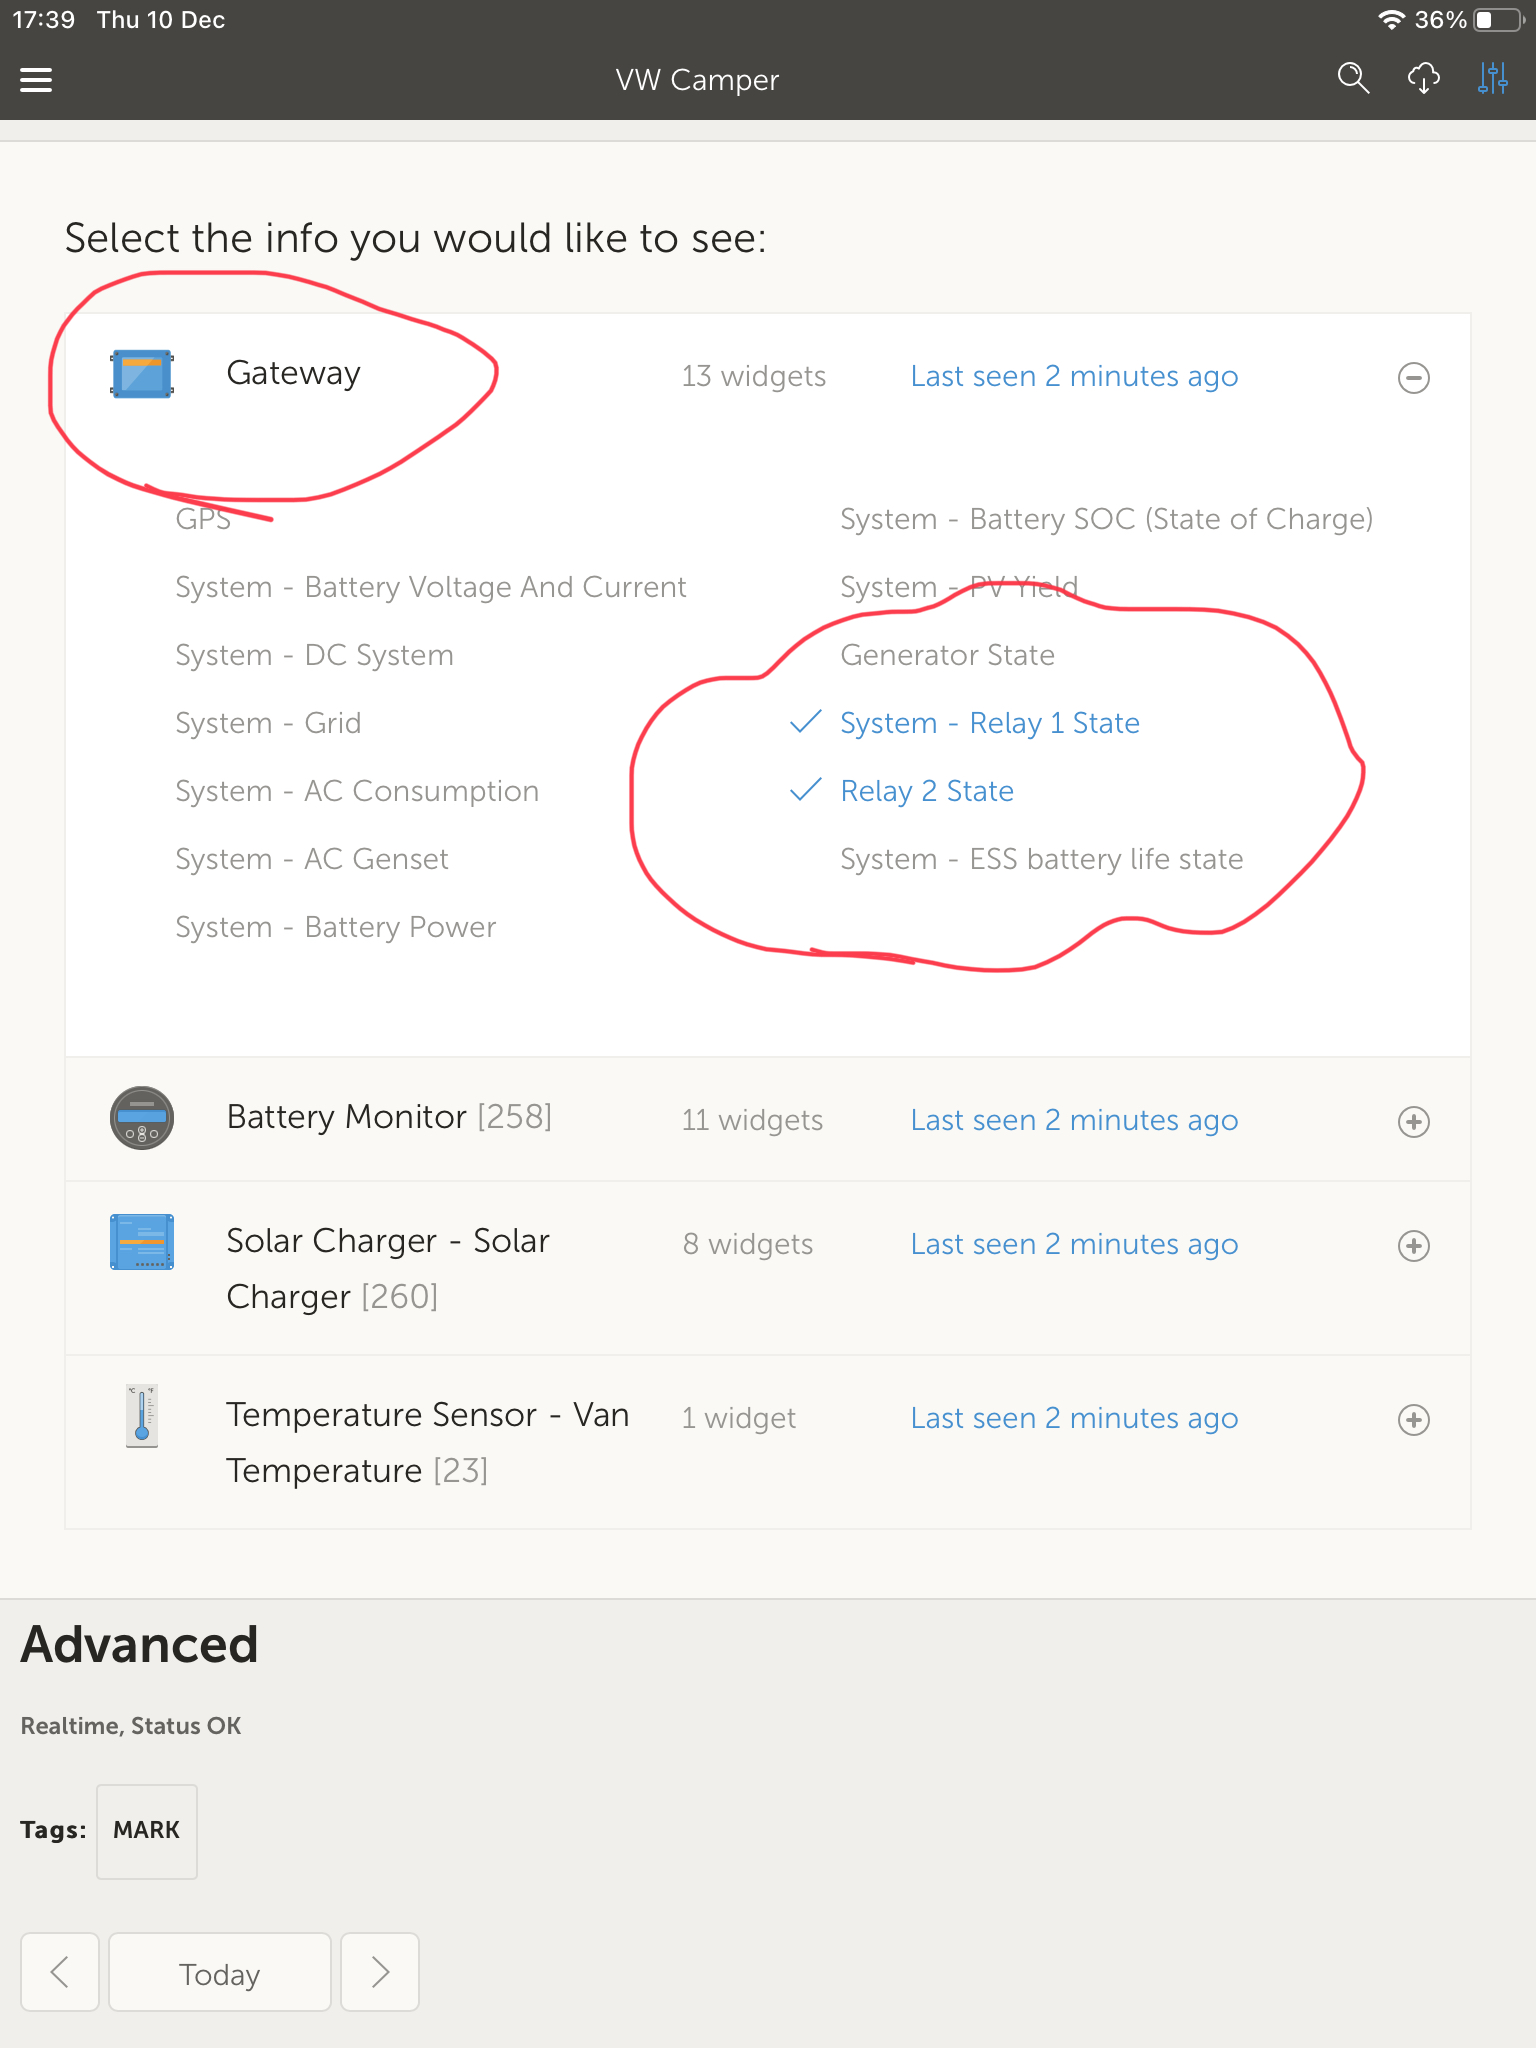Click 'Realtime, Status OK' text
This screenshot has width=1536, height=2048.
point(131,1726)
